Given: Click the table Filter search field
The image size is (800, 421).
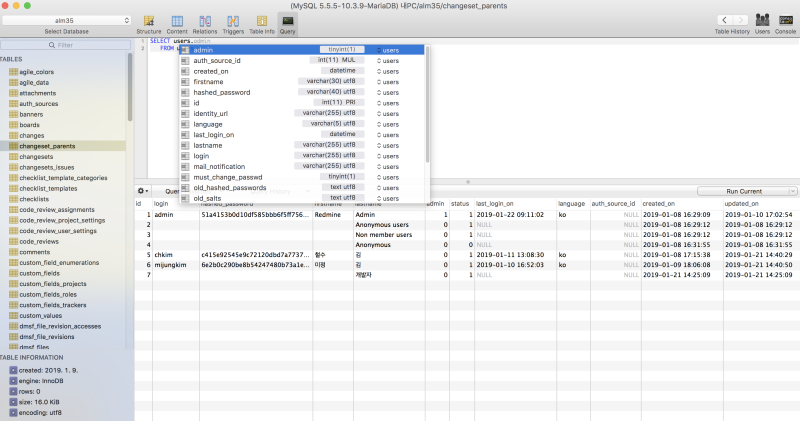Looking at the screenshot, I should click(x=65, y=45).
